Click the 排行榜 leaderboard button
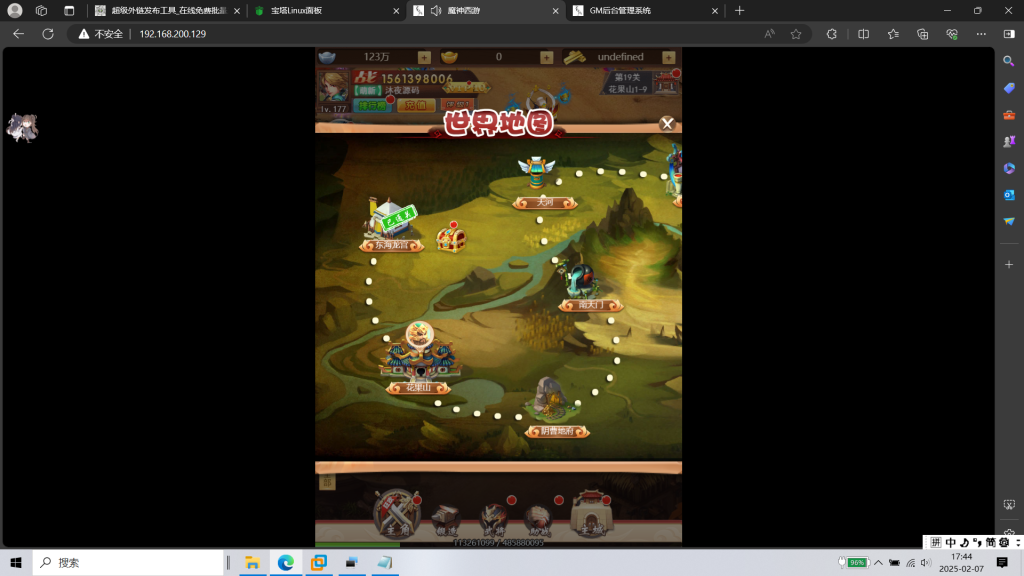The width and height of the screenshot is (1024, 576). pyautogui.click(x=372, y=105)
